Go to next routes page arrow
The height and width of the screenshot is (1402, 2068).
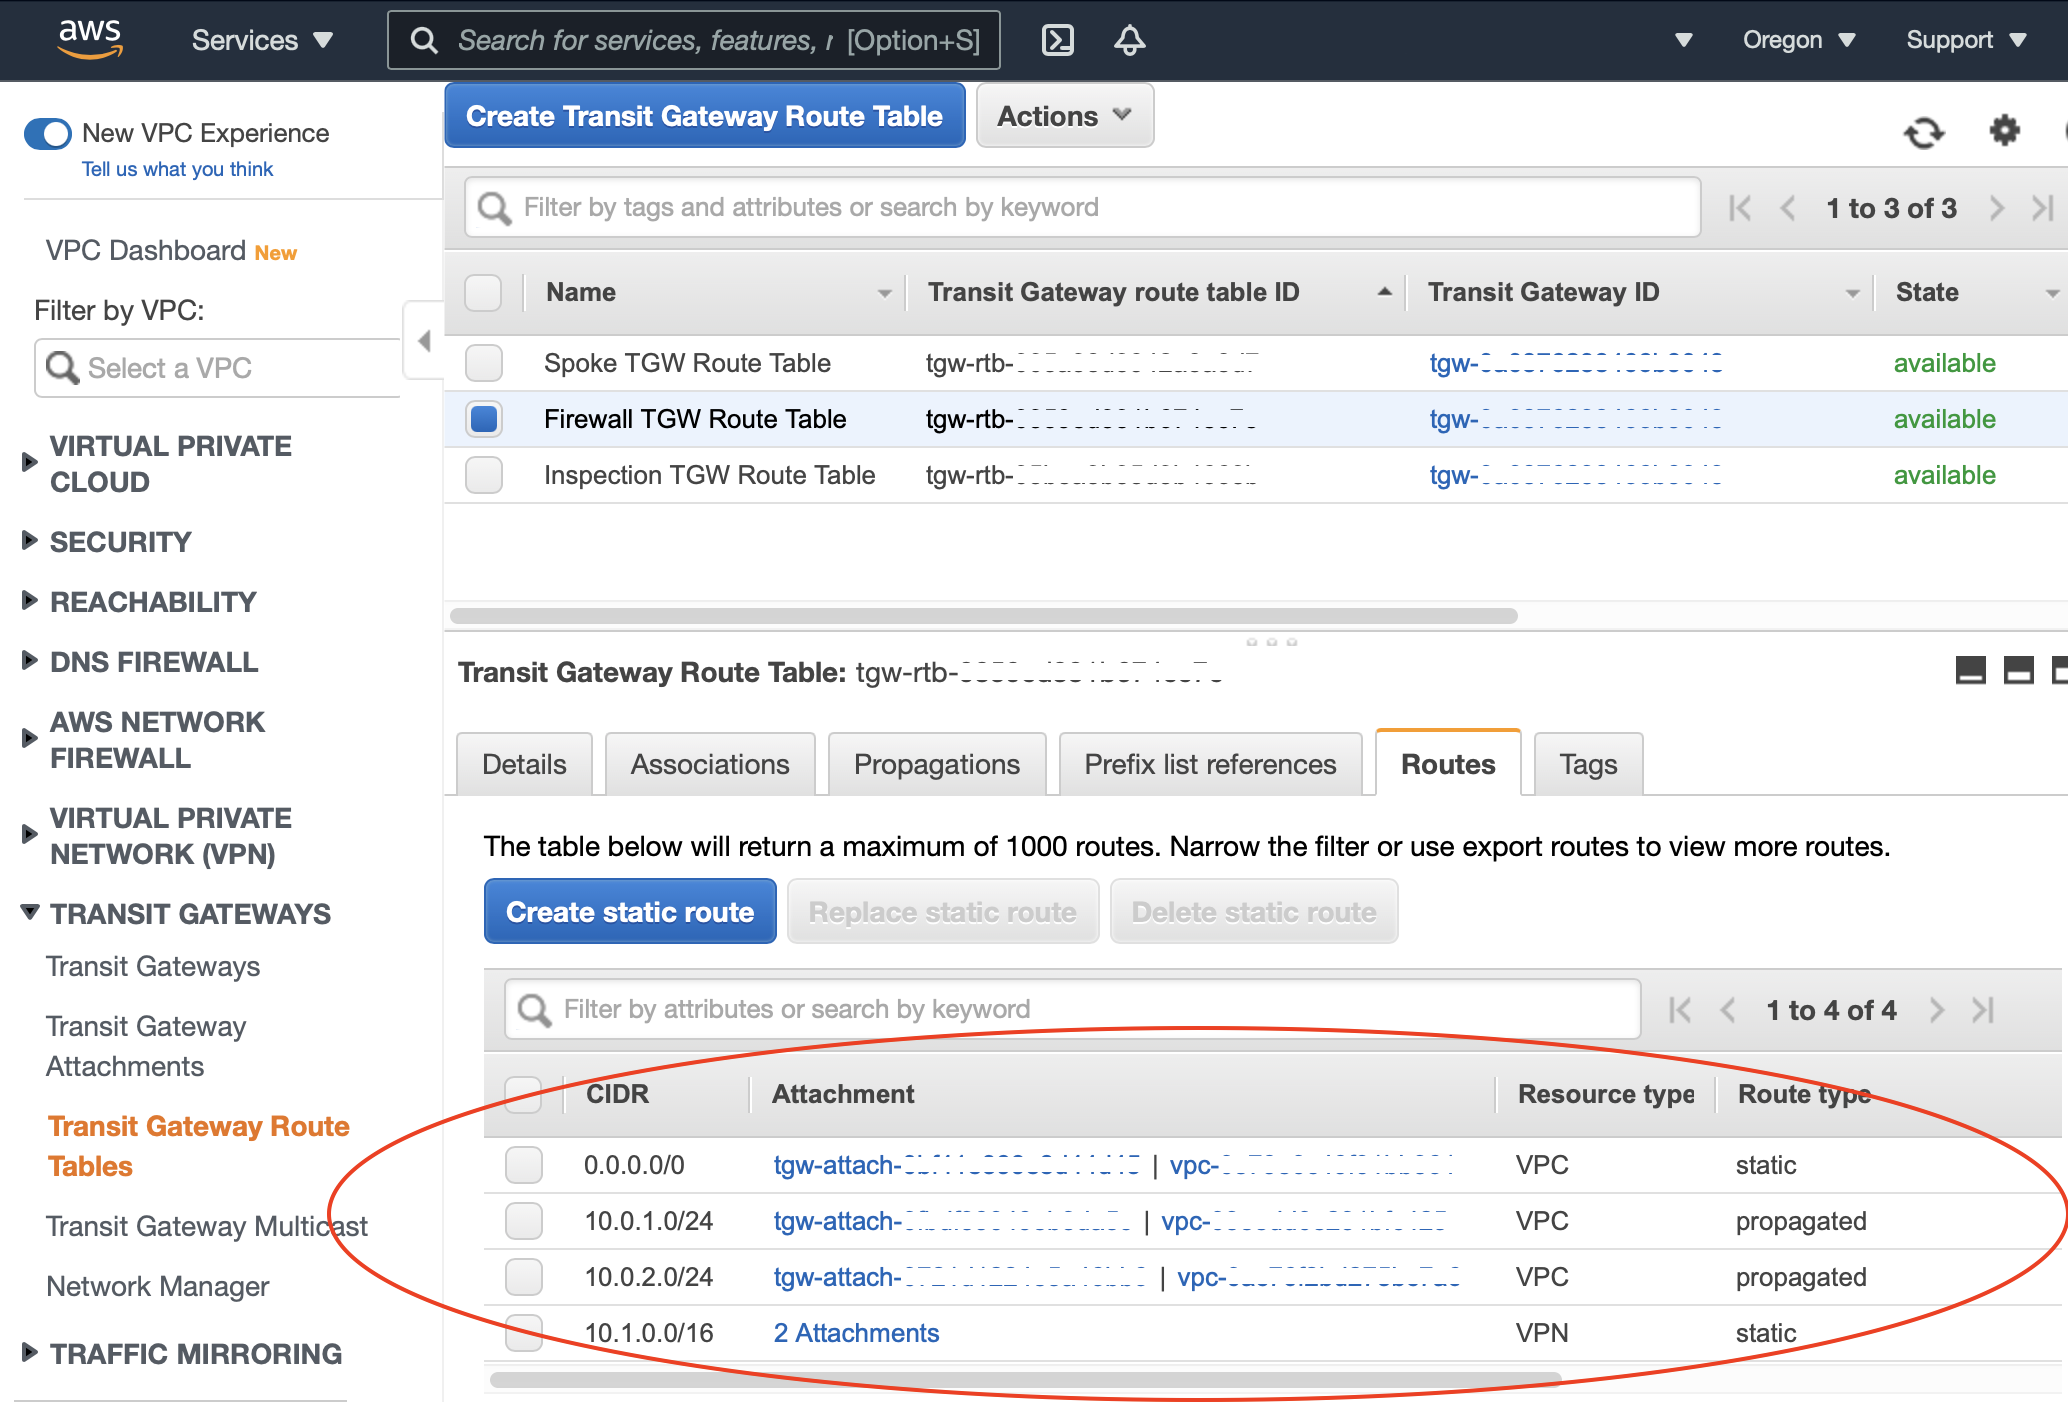1937,1010
